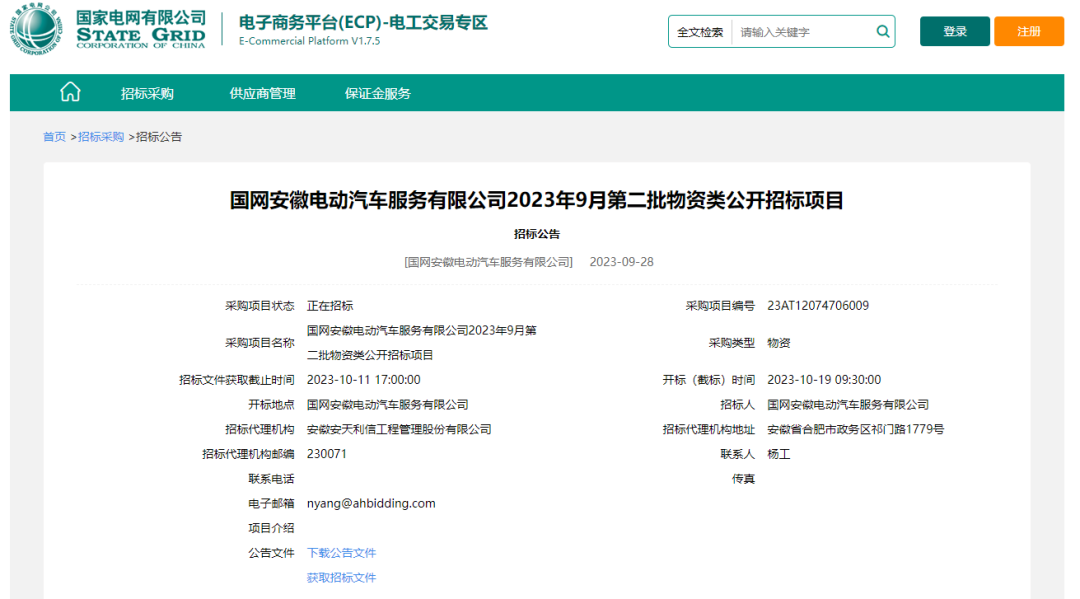Click the announcement title heading

(537, 200)
